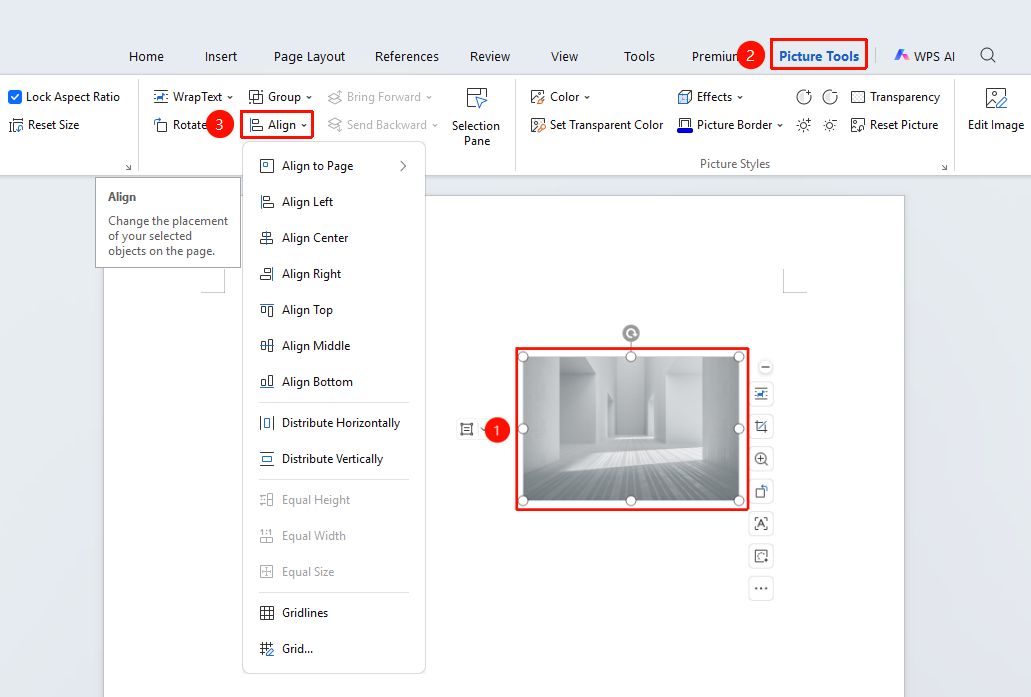Click the search magnifier icon in the ribbon
1031x697 pixels.
tap(988, 55)
